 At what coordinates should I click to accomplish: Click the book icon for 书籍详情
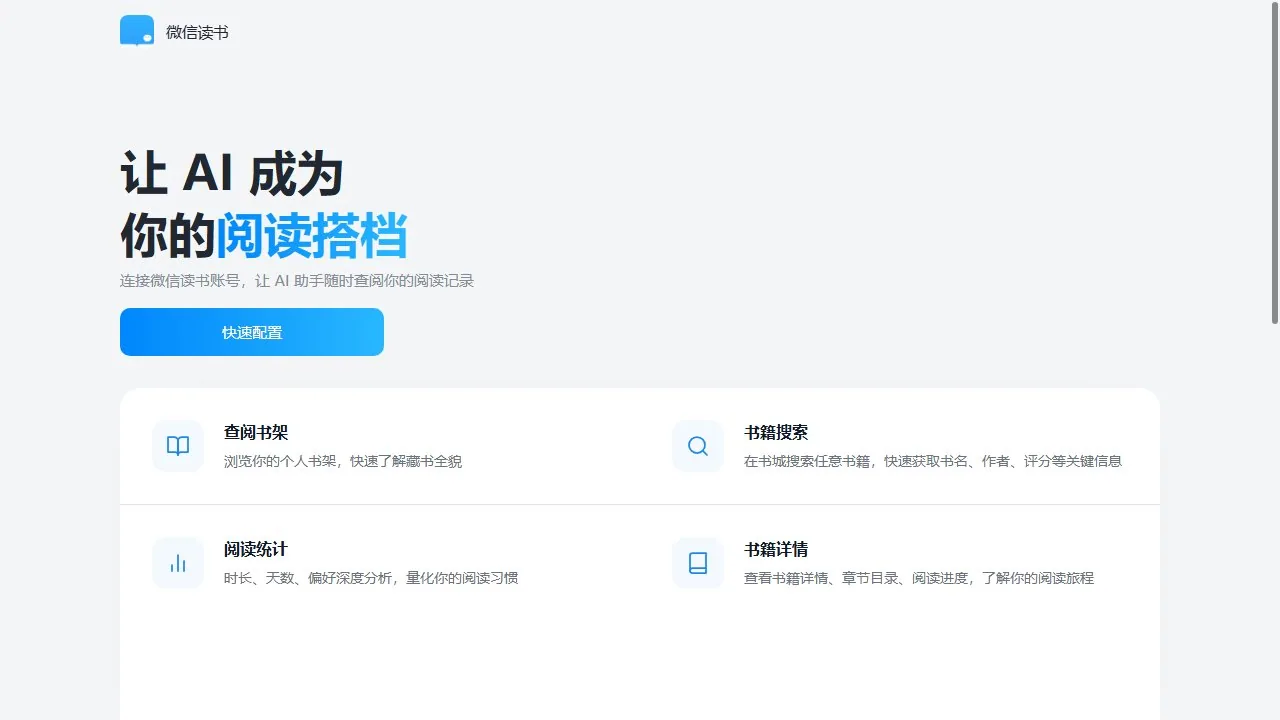point(698,563)
